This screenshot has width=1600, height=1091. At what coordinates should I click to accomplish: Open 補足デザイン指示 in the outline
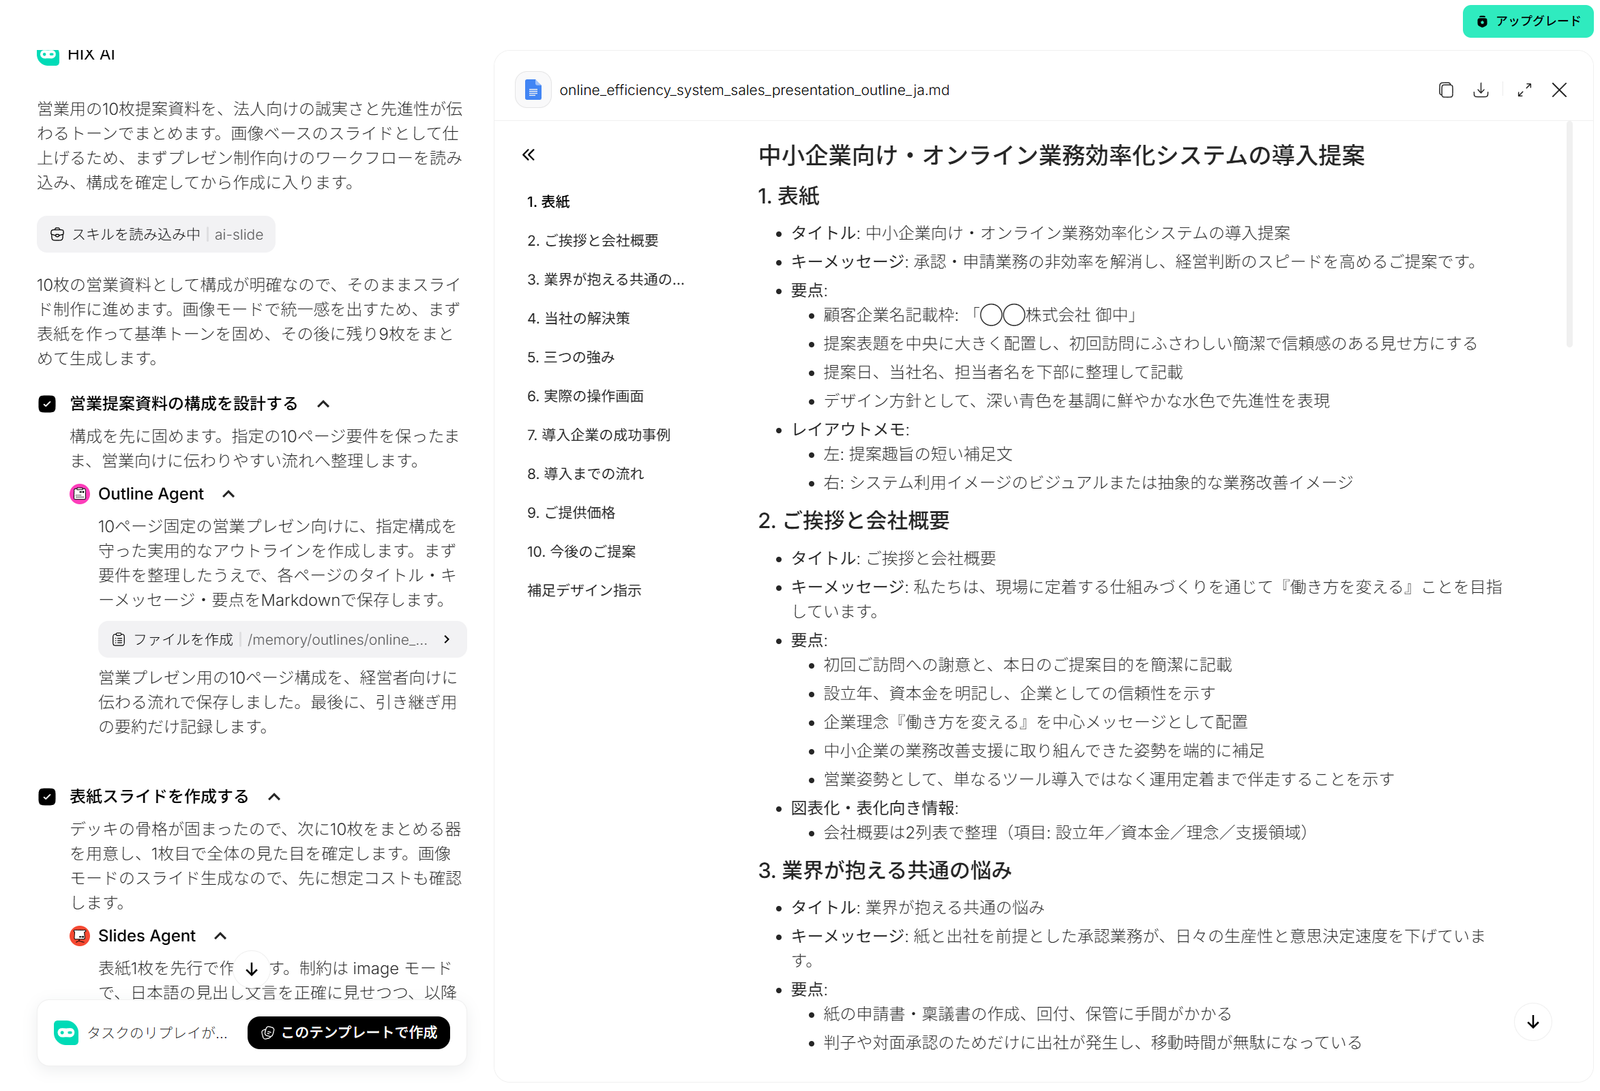(x=585, y=591)
